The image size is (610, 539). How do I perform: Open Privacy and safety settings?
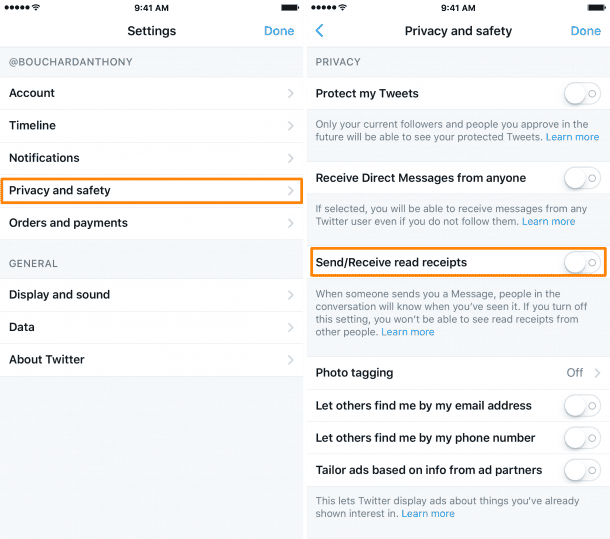coord(150,190)
